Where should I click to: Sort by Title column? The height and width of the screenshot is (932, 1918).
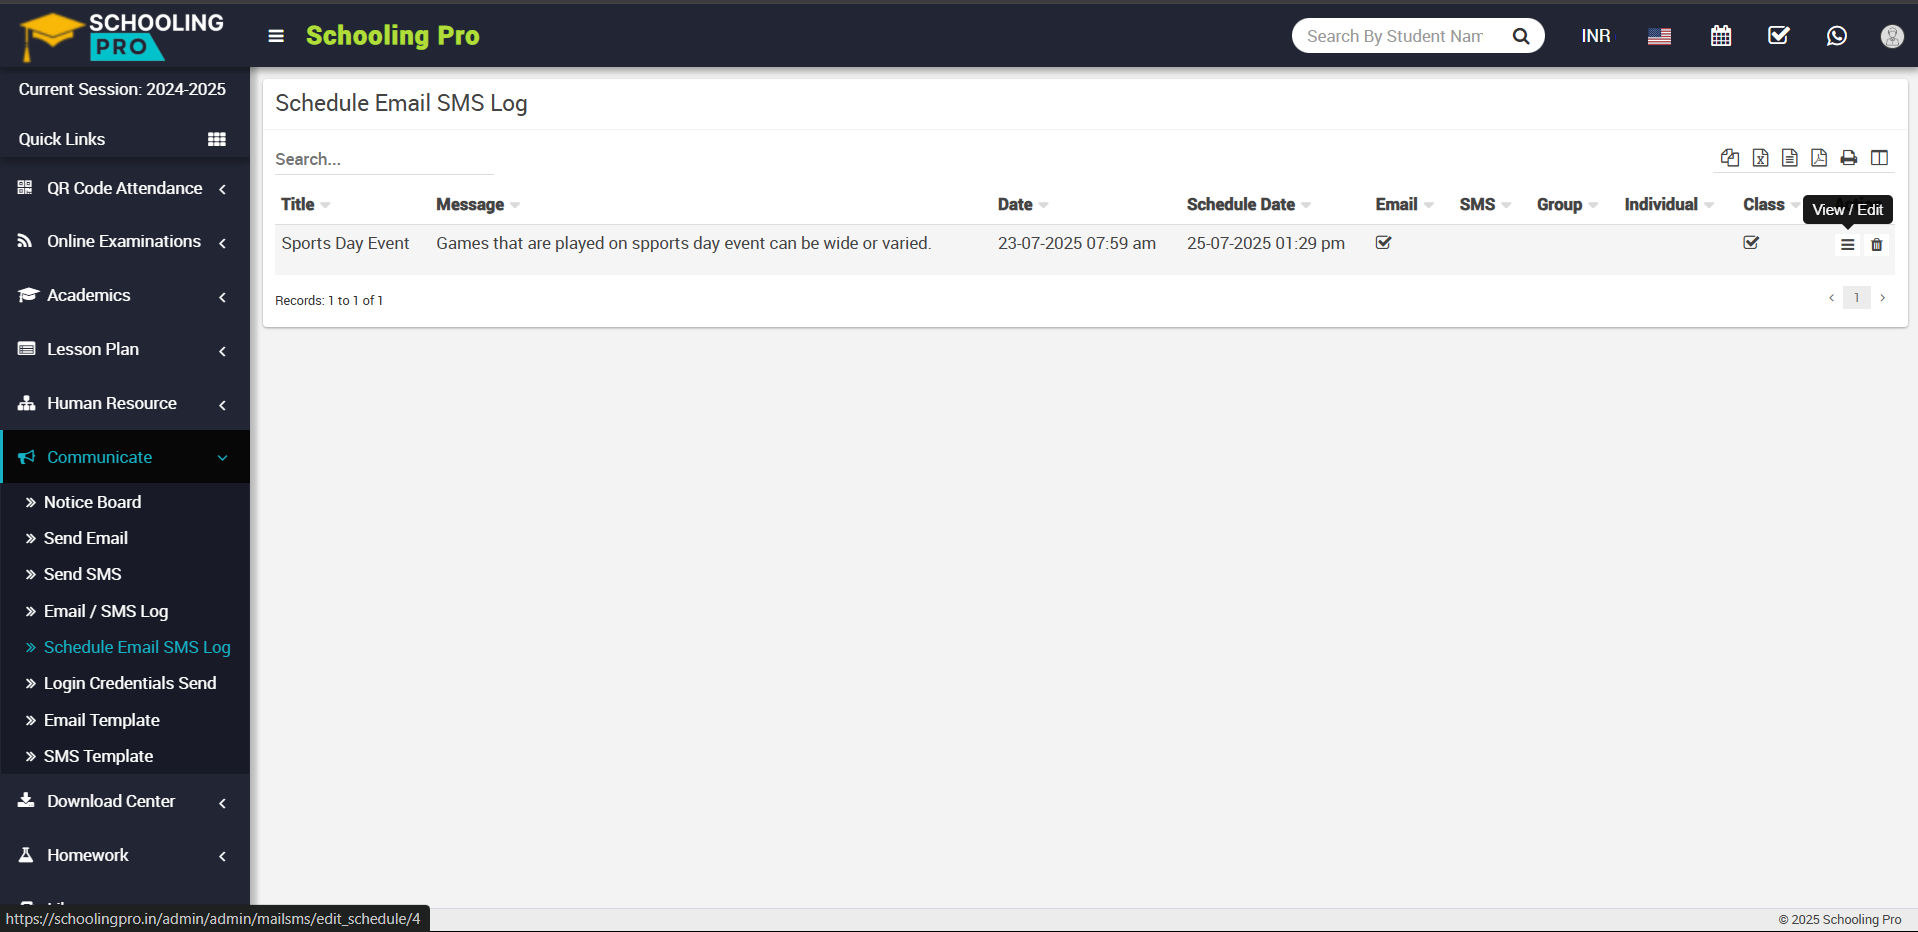coord(305,204)
